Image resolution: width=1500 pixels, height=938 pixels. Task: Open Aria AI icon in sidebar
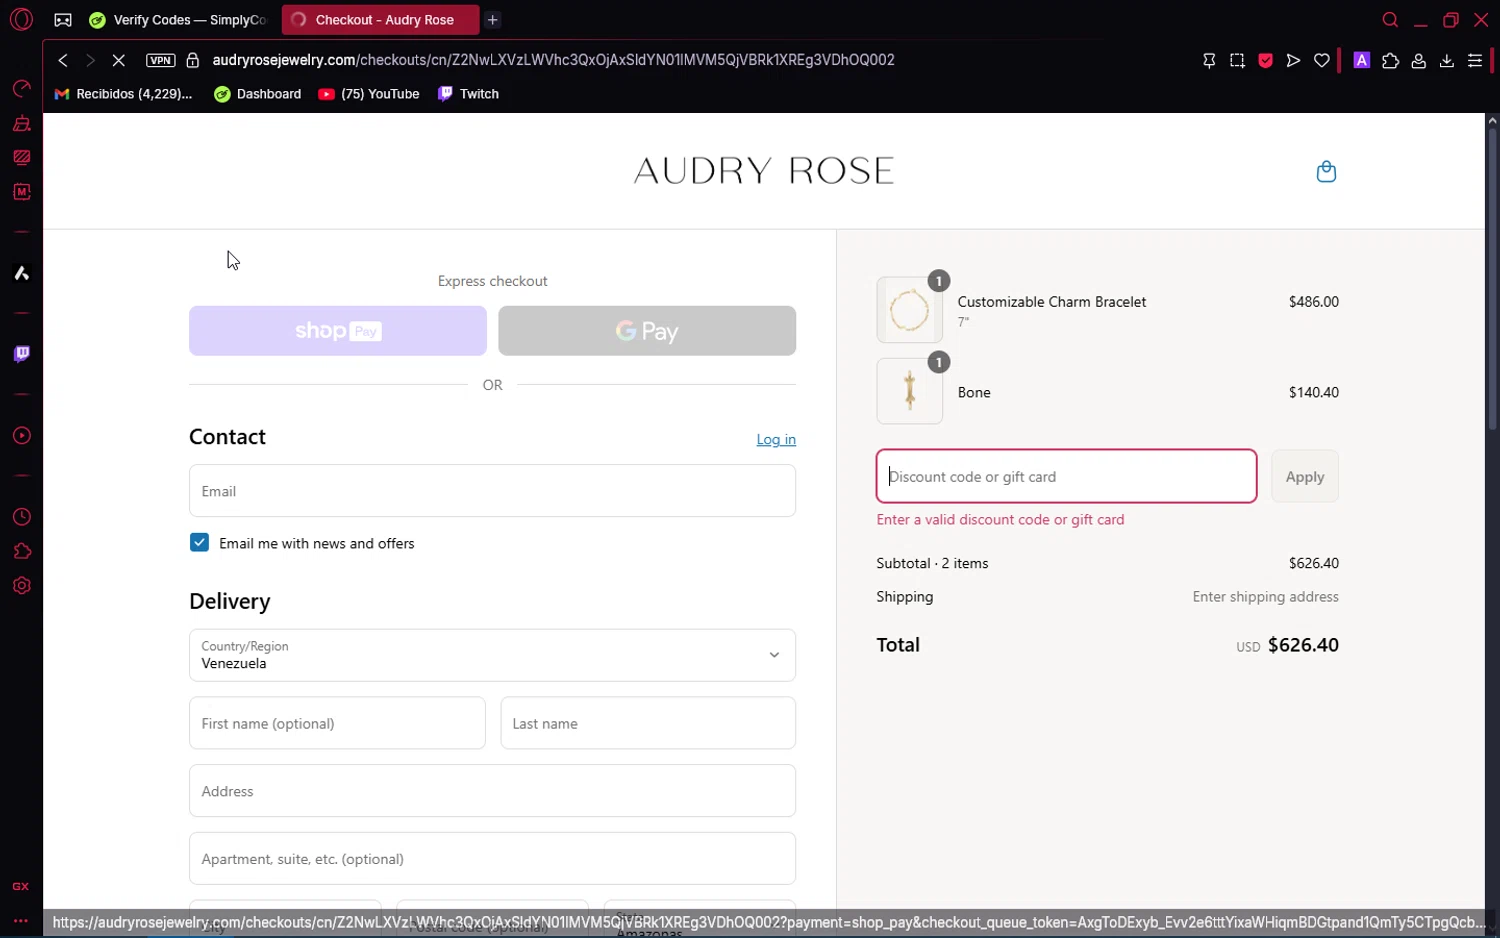point(21,273)
